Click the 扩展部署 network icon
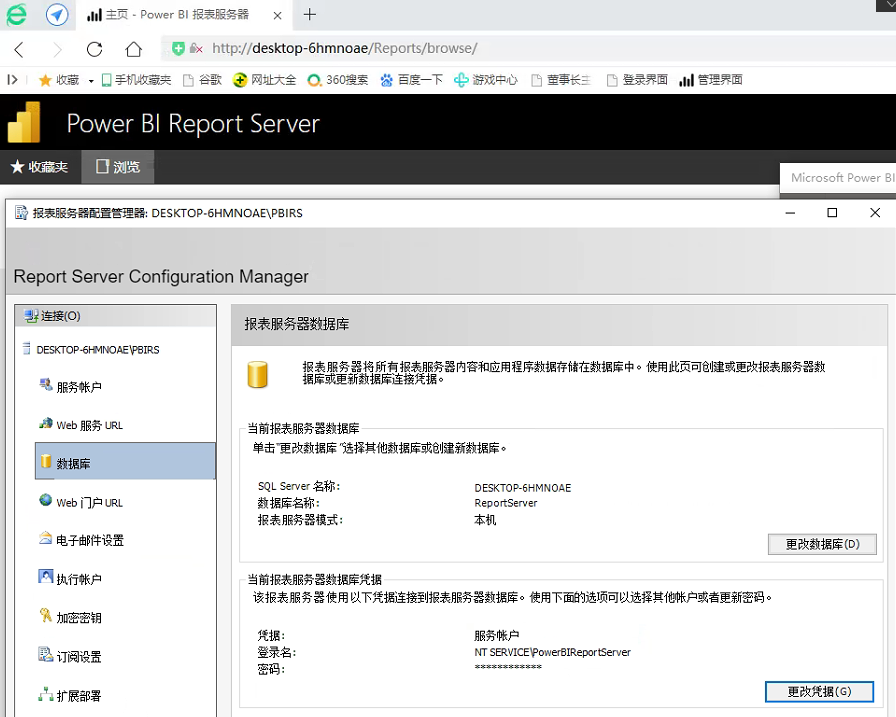 (46, 694)
